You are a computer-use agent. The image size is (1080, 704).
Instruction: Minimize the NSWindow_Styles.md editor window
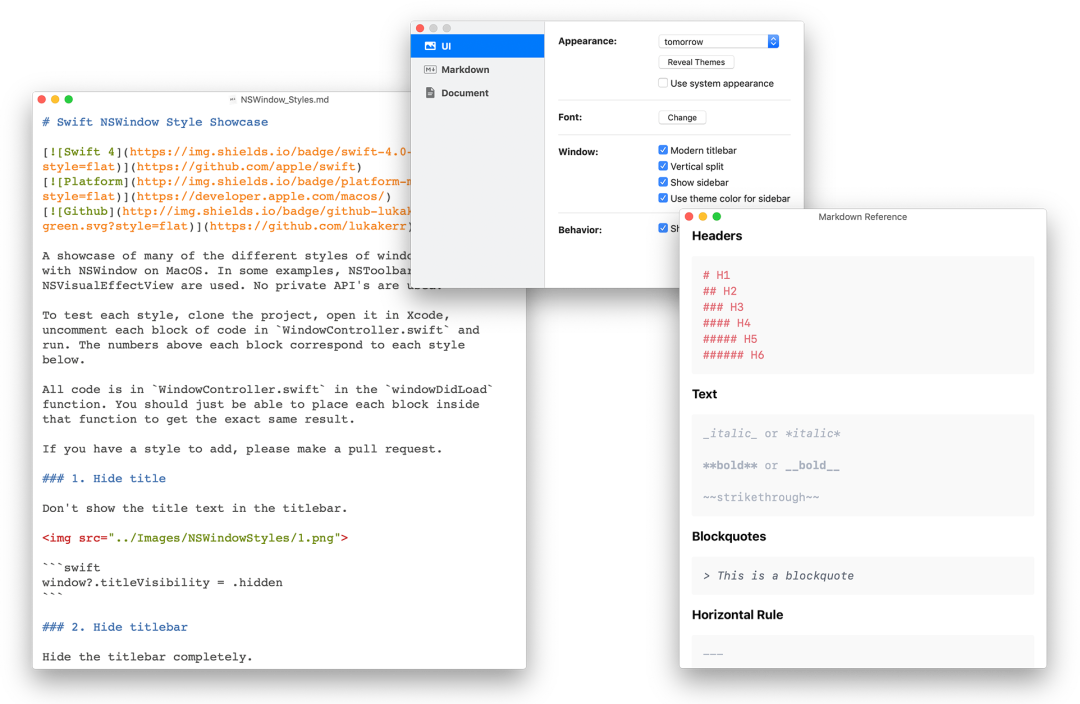[55, 100]
